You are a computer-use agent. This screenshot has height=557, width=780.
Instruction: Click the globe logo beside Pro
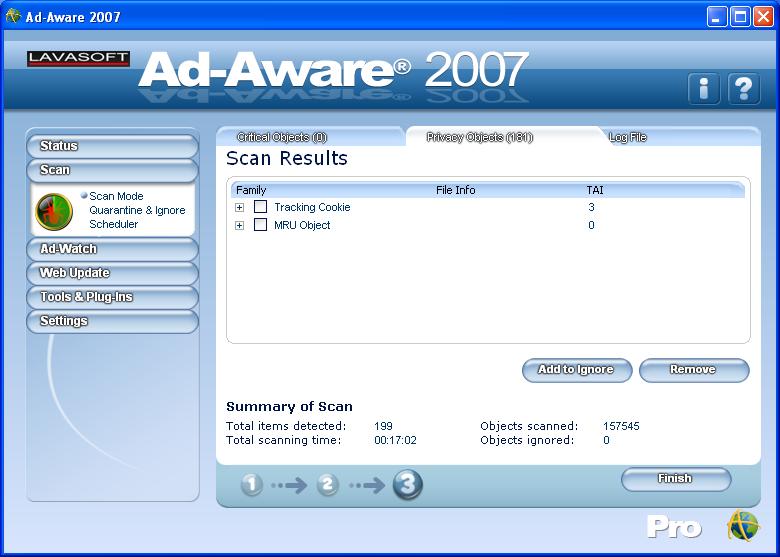click(743, 525)
